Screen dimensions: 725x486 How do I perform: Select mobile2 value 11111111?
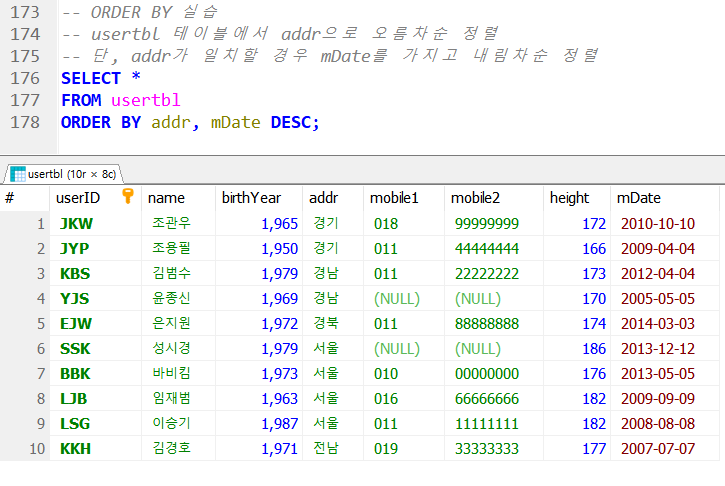pos(487,424)
